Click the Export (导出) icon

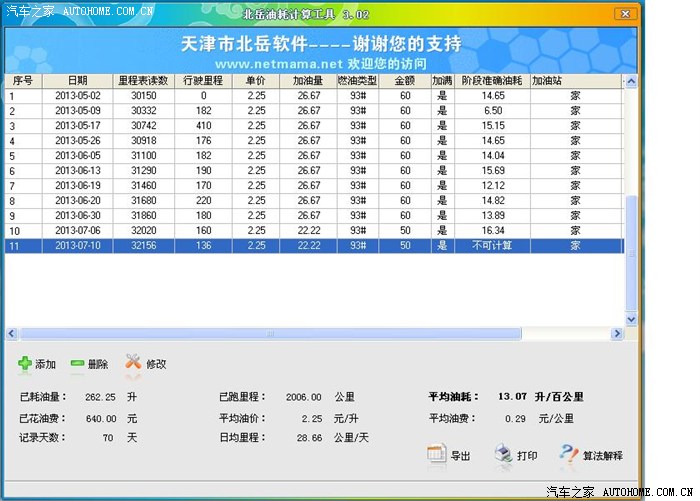point(437,455)
